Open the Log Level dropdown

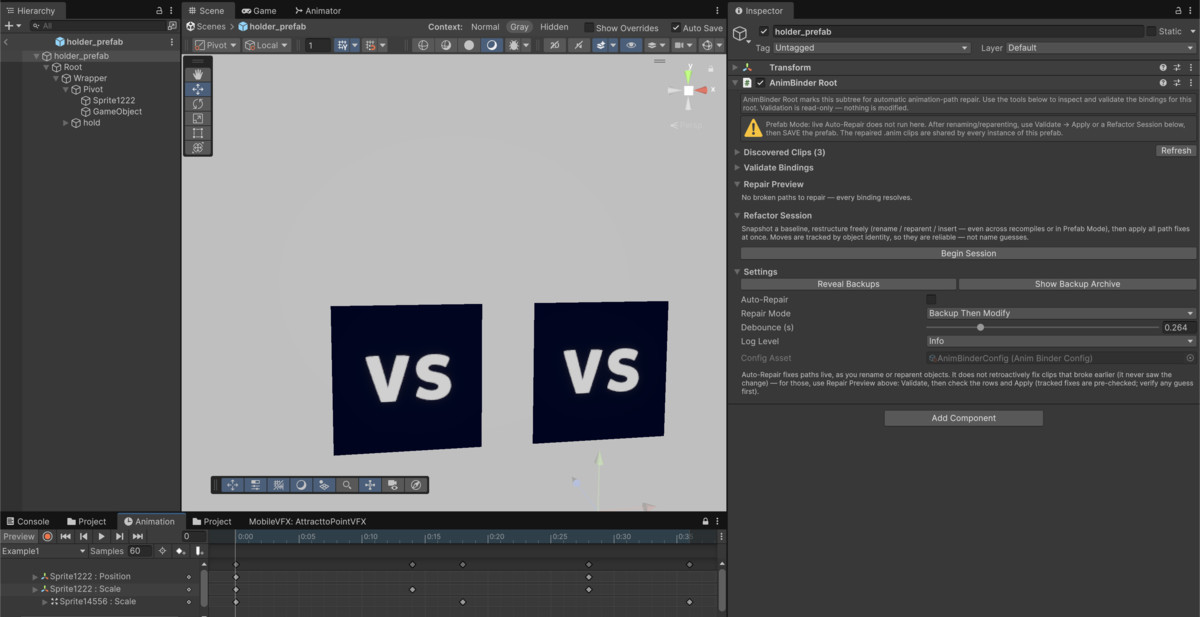tap(1061, 341)
